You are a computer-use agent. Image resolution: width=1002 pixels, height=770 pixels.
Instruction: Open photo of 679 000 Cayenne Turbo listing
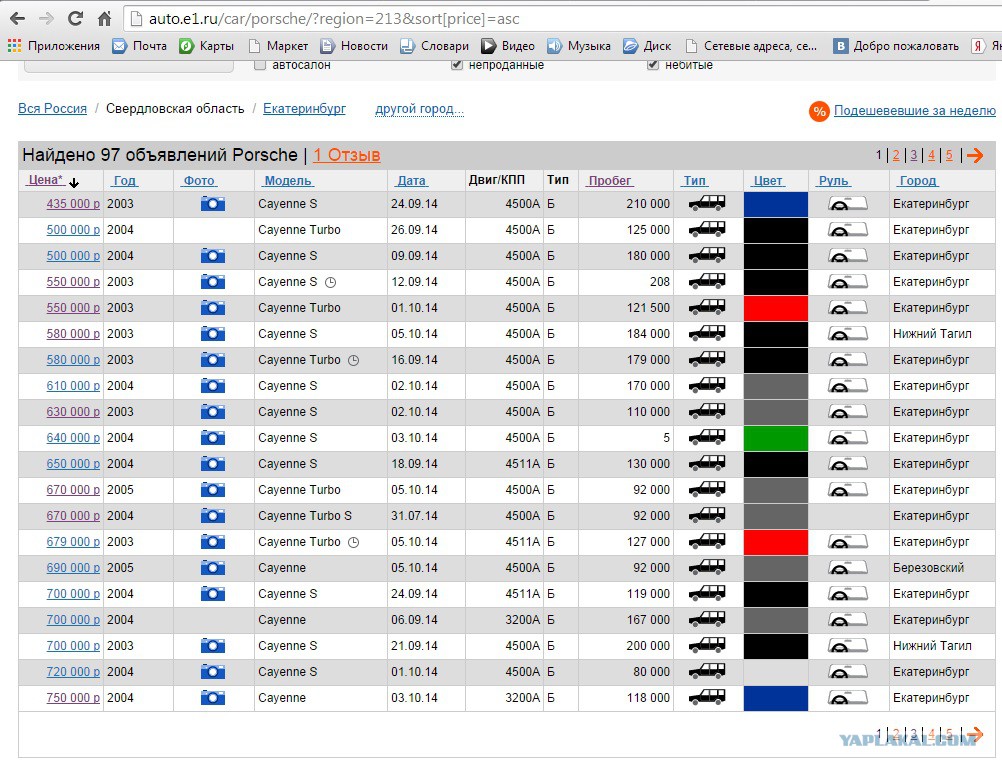click(x=213, y=542)
